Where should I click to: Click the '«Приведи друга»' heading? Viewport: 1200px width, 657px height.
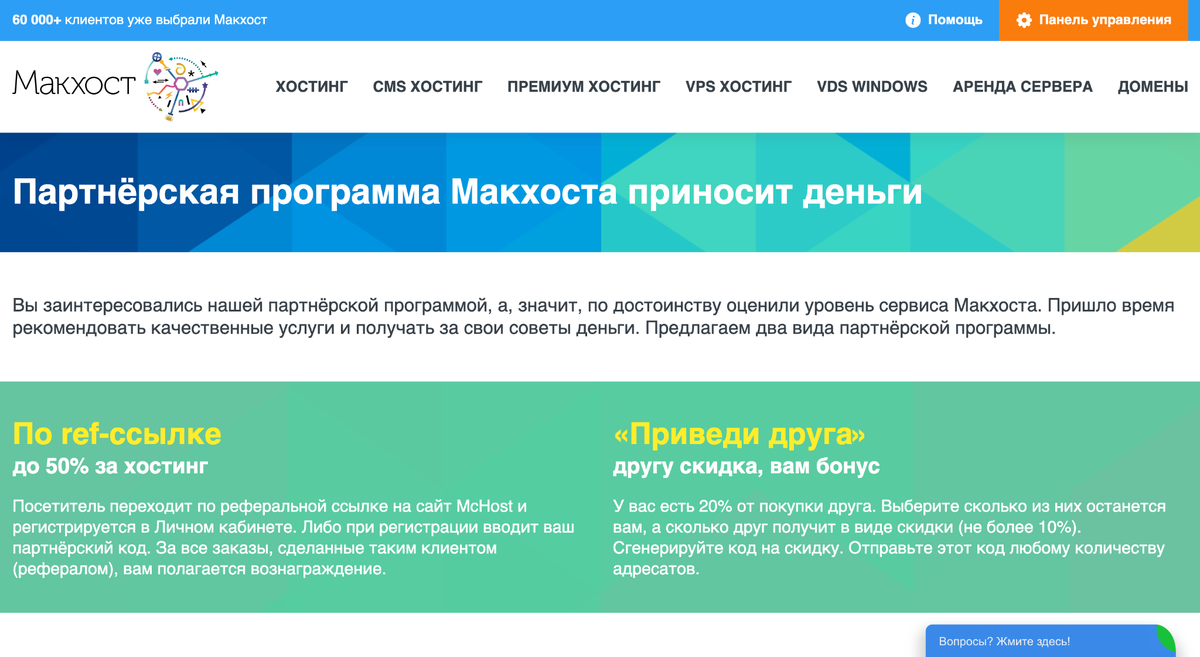739,433
